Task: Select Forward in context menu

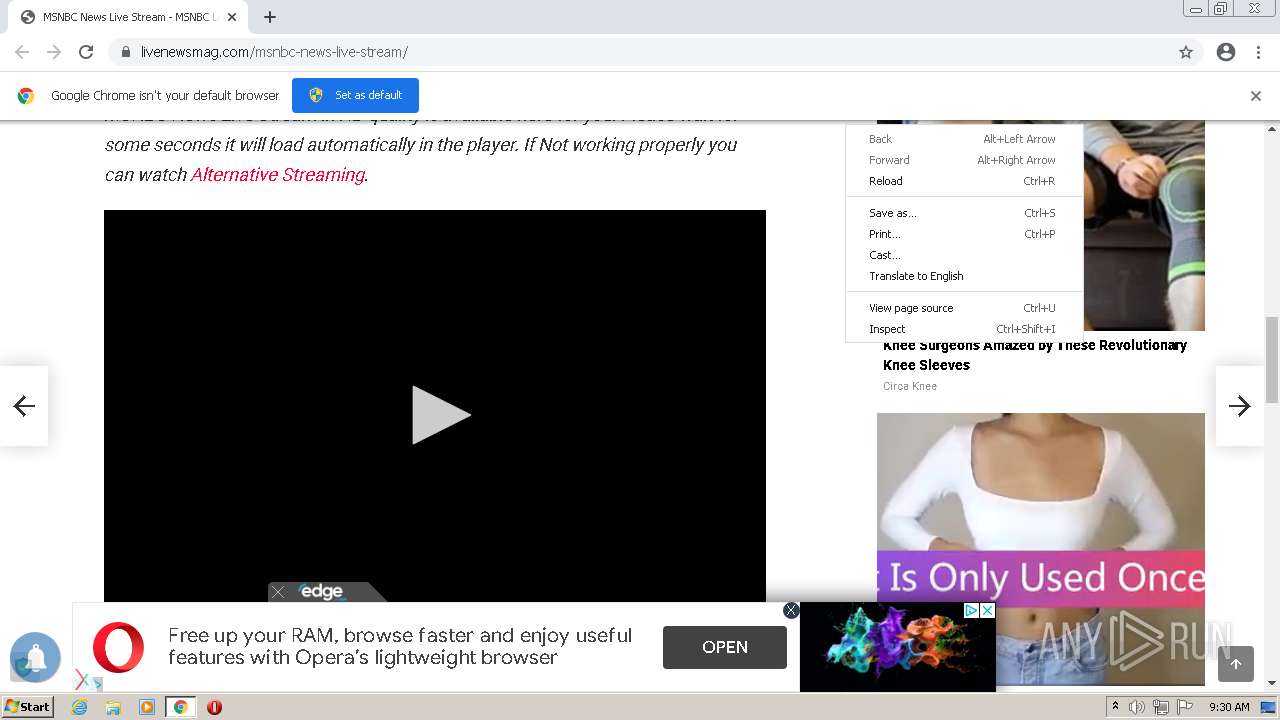Action: [x=964, y=160]
